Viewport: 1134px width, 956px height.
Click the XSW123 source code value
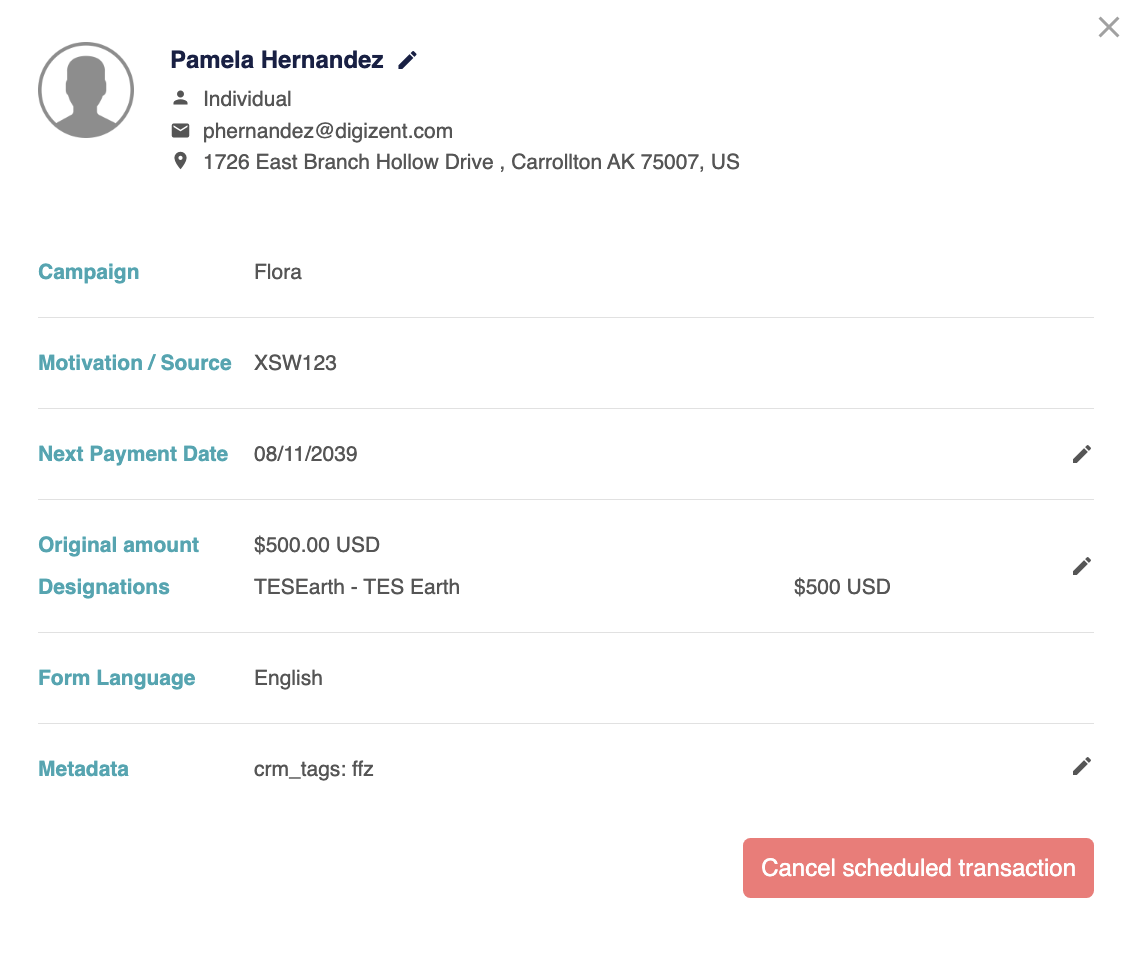(x=295, y=363)
